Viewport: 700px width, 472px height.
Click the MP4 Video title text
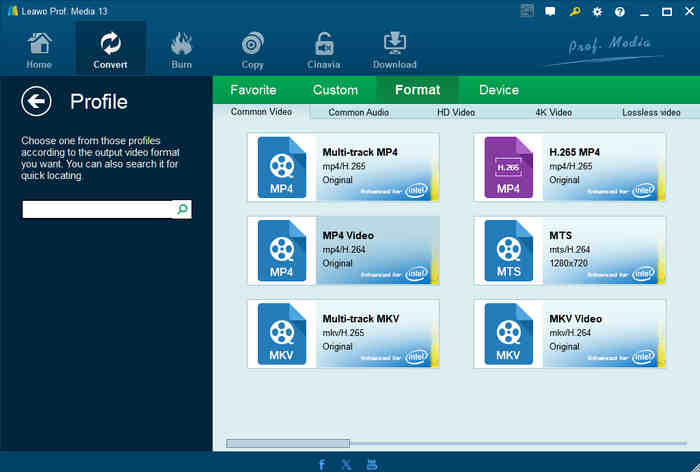coord(348,235)
